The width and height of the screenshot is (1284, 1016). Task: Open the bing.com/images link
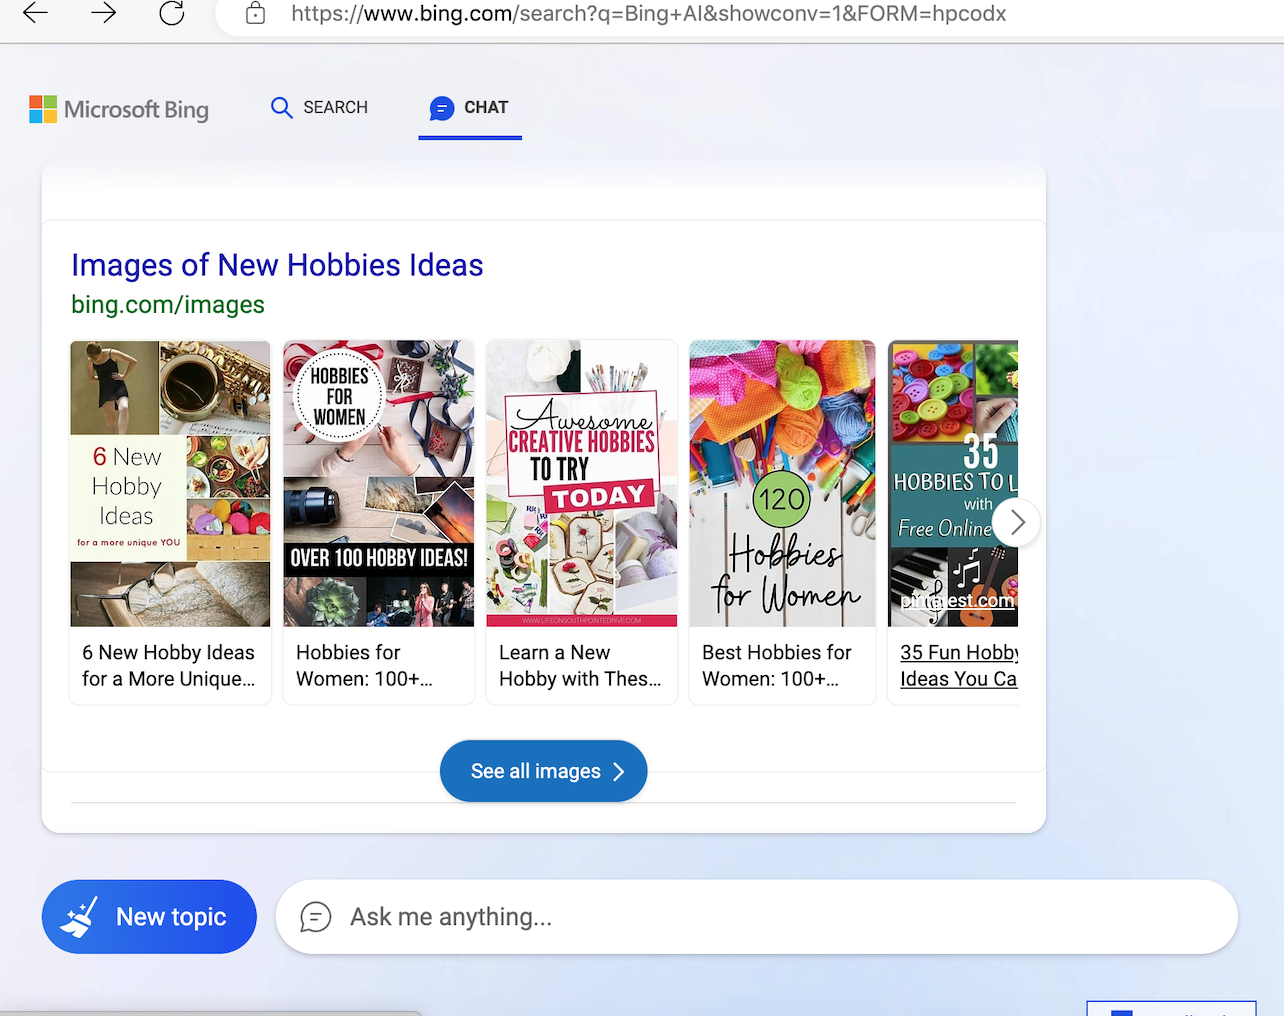[168, 305]
